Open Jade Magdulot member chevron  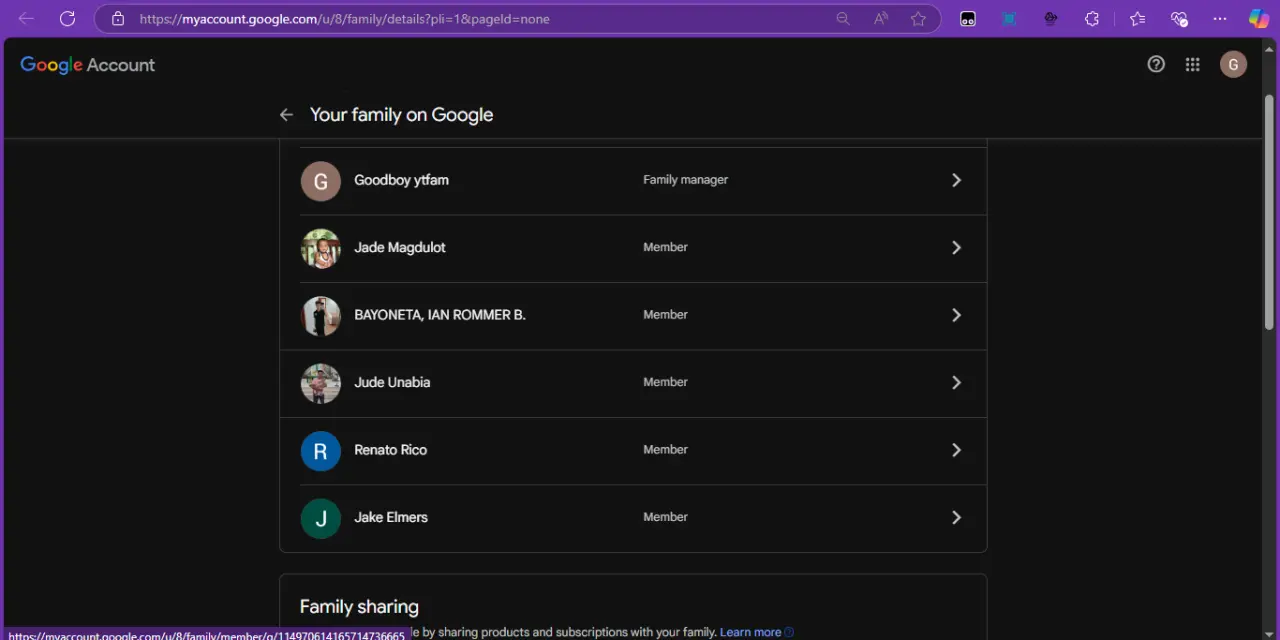coord(956,248)
